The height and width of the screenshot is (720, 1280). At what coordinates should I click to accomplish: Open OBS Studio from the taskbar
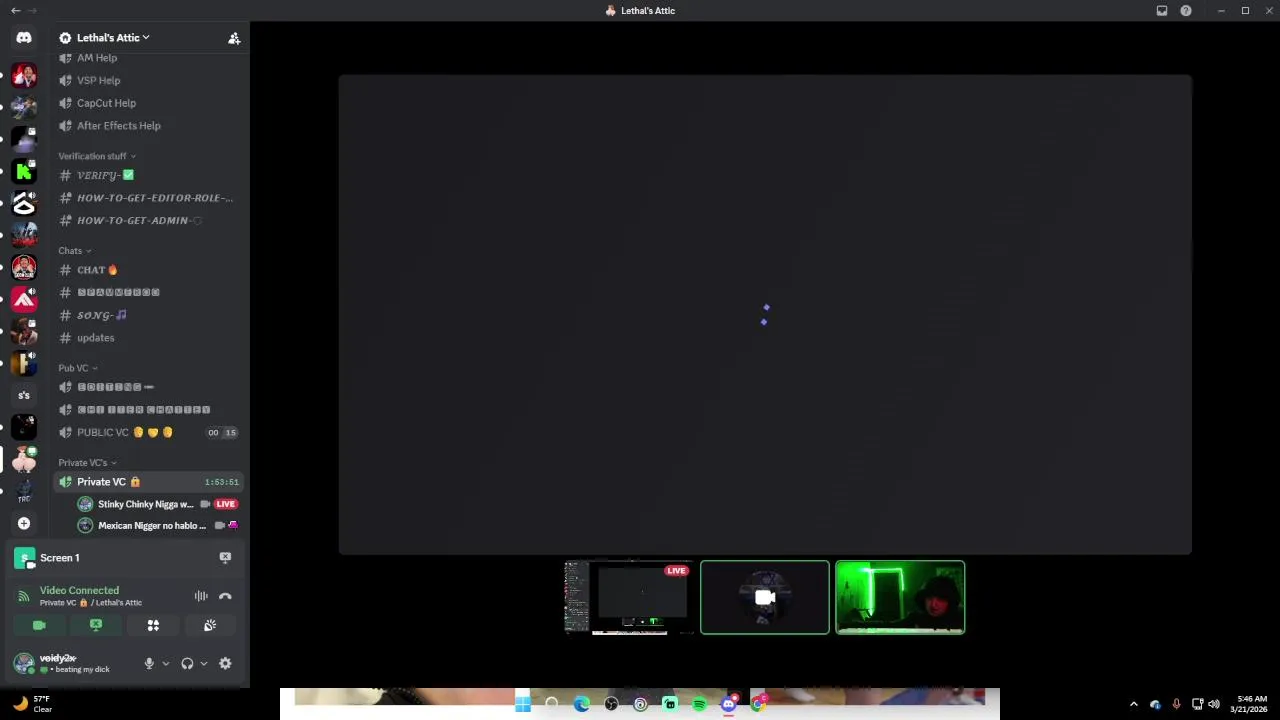(611, 704)
